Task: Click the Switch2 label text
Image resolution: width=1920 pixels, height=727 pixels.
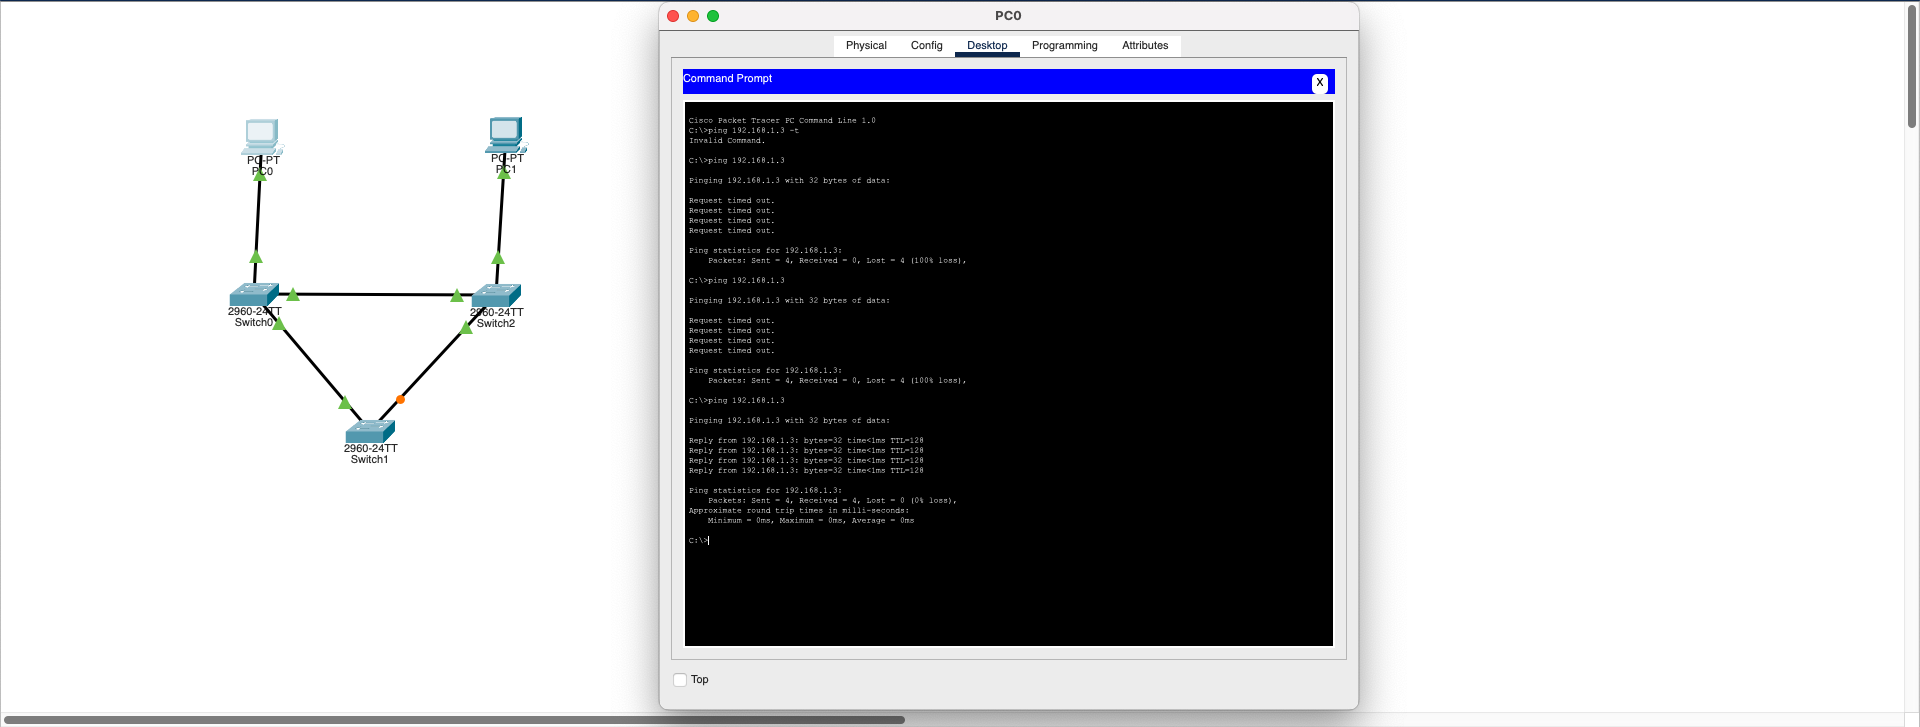Action: (x=496, y=324)
